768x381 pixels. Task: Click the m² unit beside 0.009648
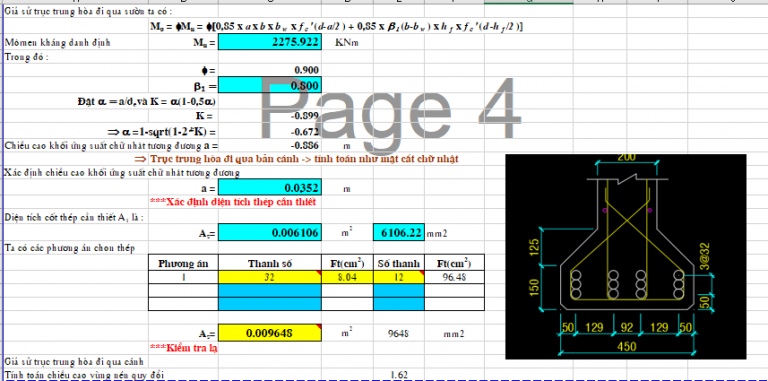click(347, 333)
